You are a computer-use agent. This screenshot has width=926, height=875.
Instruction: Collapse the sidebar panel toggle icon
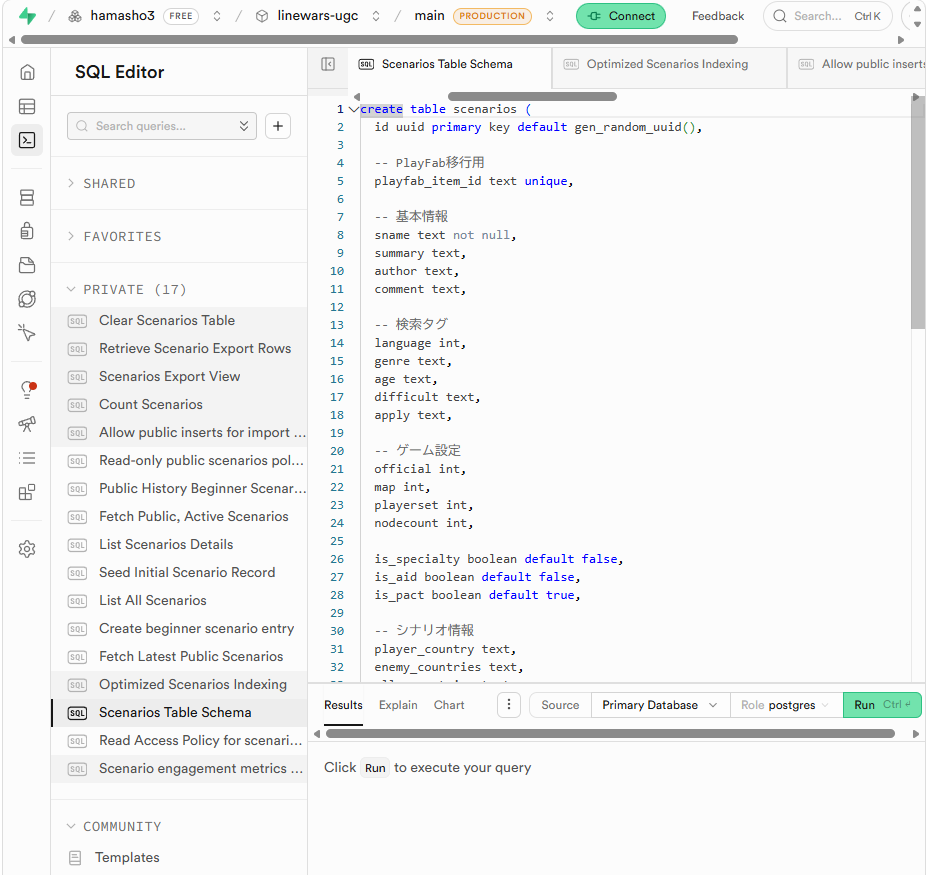(x=328, y=64)
